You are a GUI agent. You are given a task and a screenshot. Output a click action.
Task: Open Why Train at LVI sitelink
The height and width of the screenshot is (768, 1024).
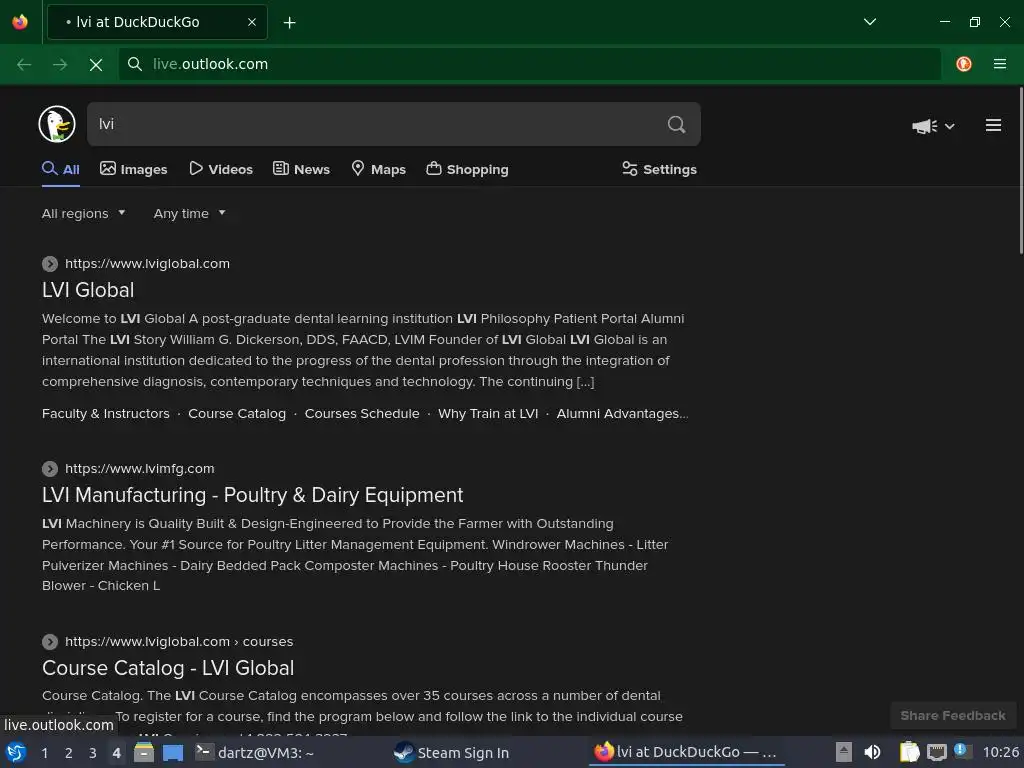[488, 413]
